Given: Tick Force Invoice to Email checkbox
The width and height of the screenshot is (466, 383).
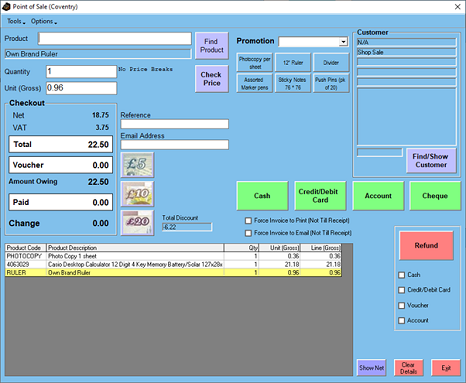Looking at the screenshot, I should point(248,233).
